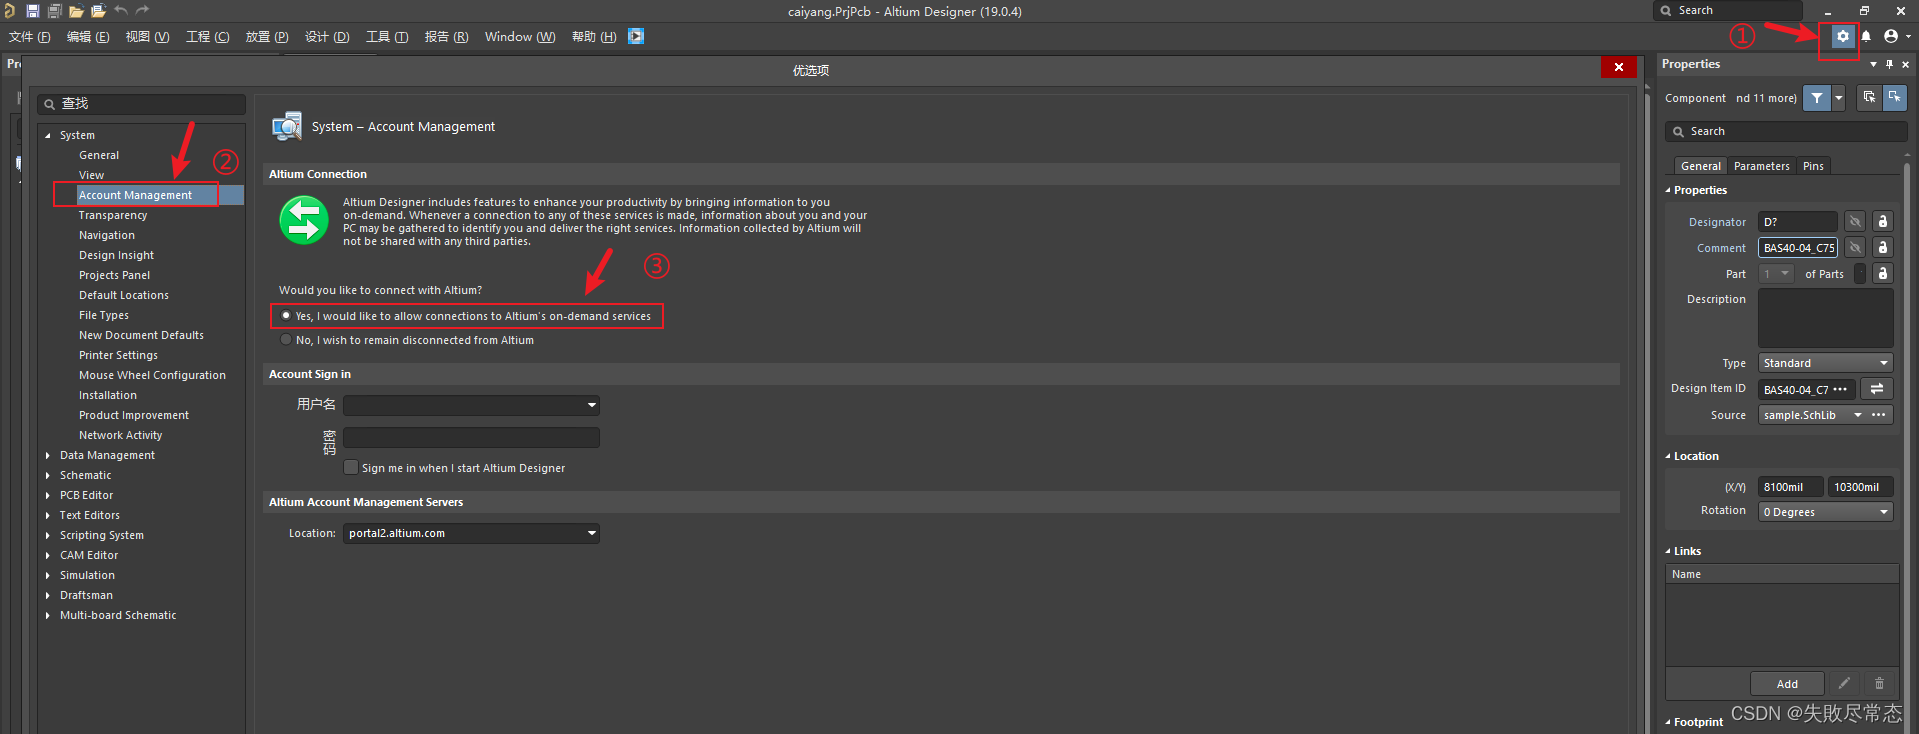
Task: Click the blue play icon after Help menu
Action: coord(636,36)
